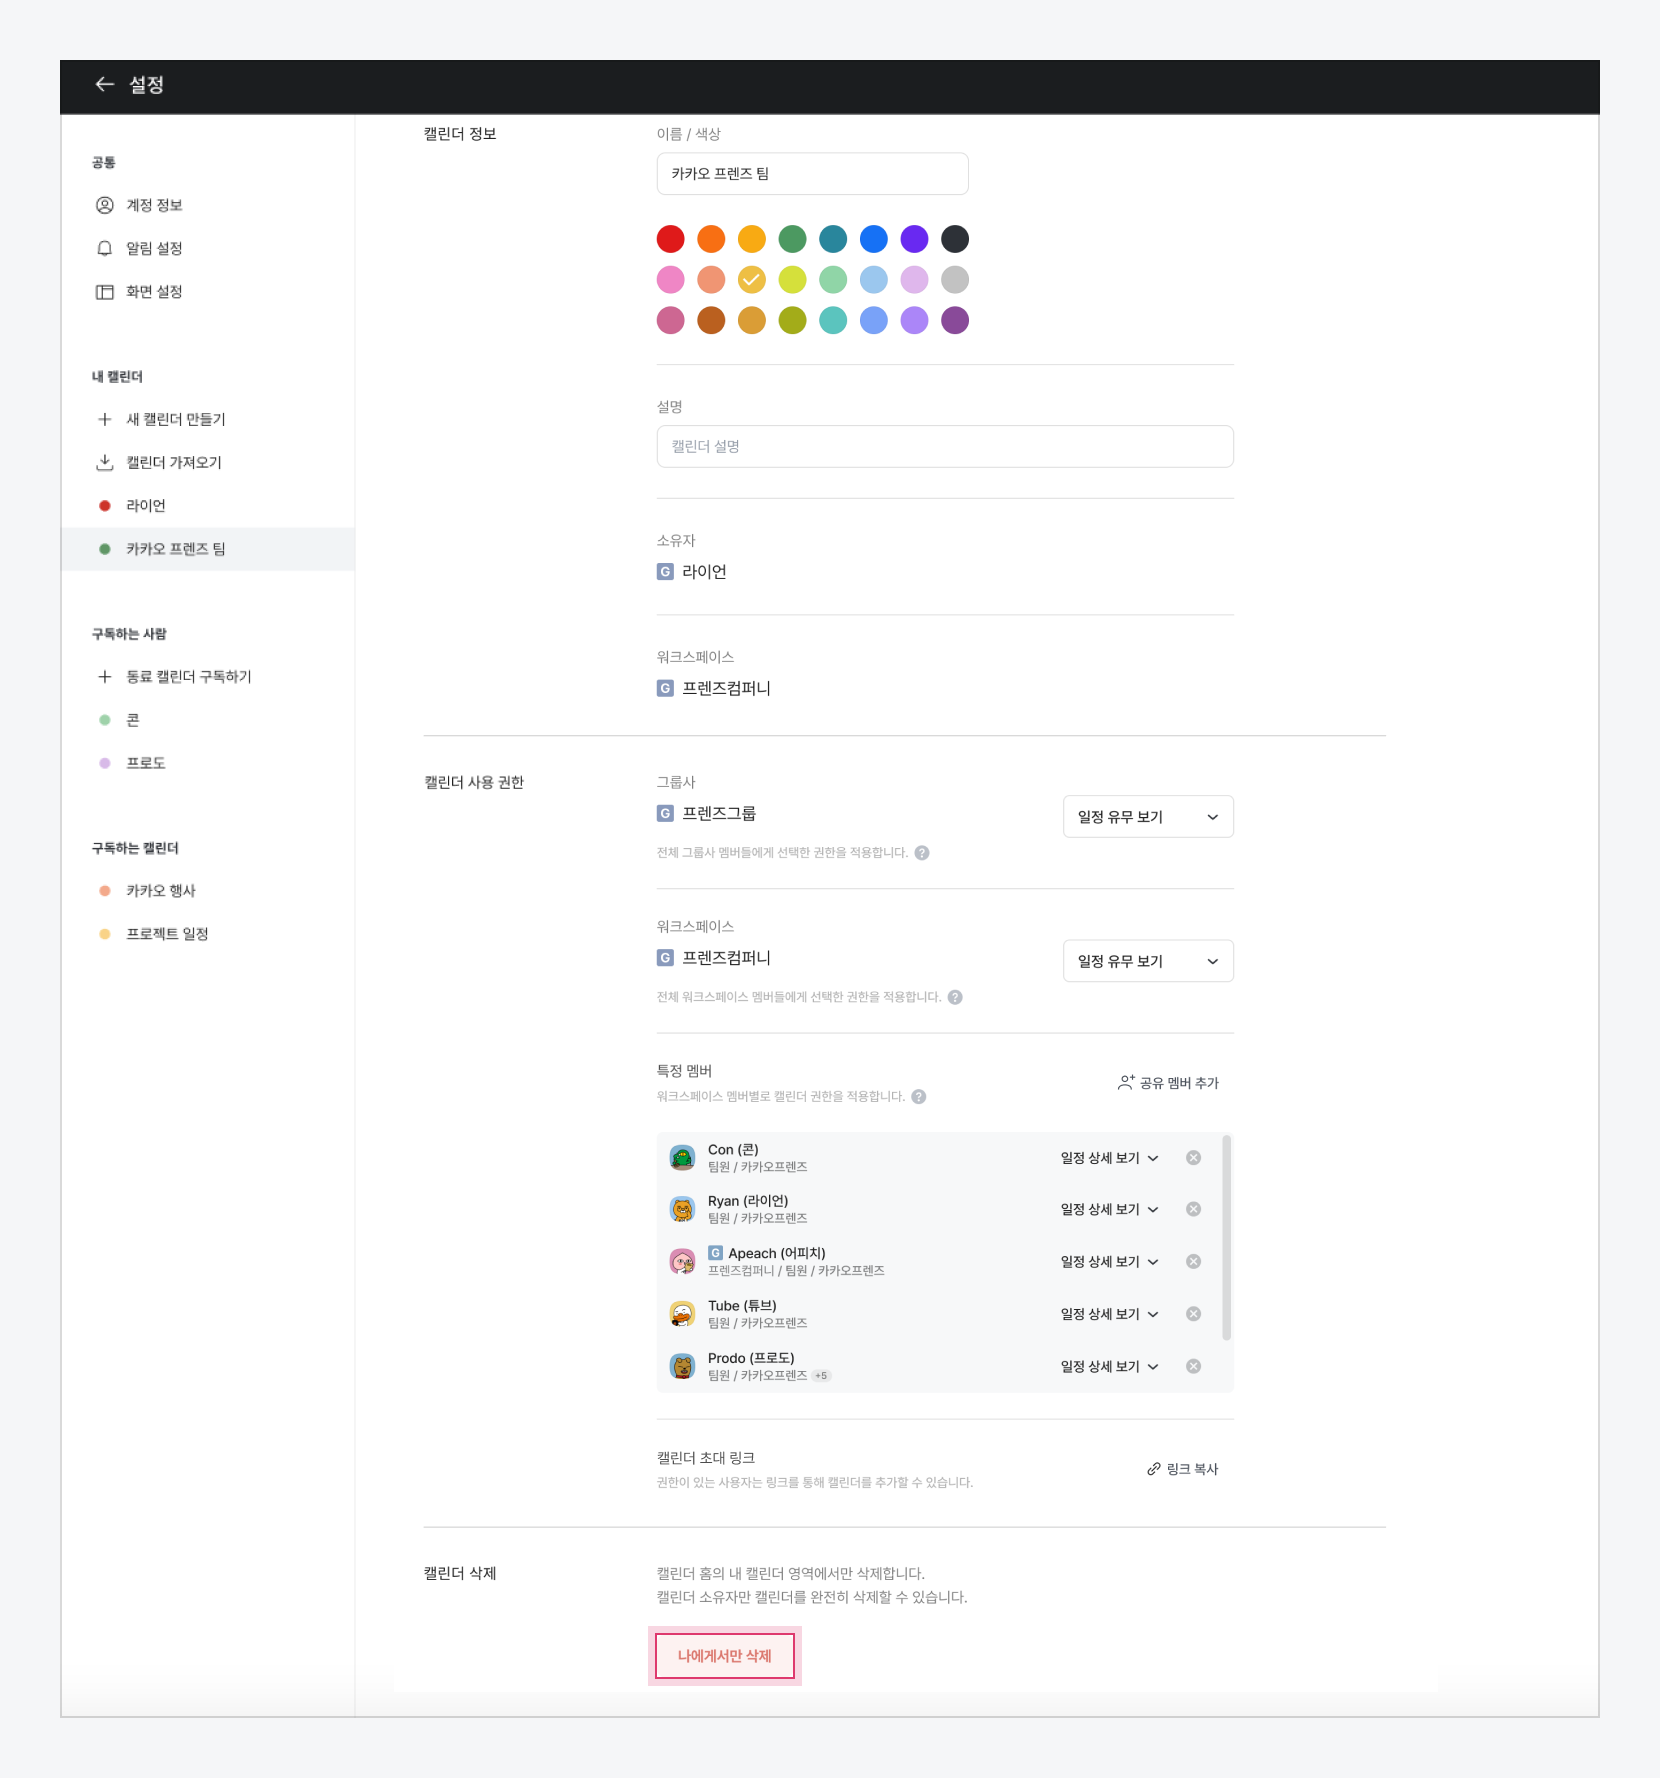Click the back arrow next to 설정
The width and height of the screenshot is (1660, 1778).
tap(104, 85)
